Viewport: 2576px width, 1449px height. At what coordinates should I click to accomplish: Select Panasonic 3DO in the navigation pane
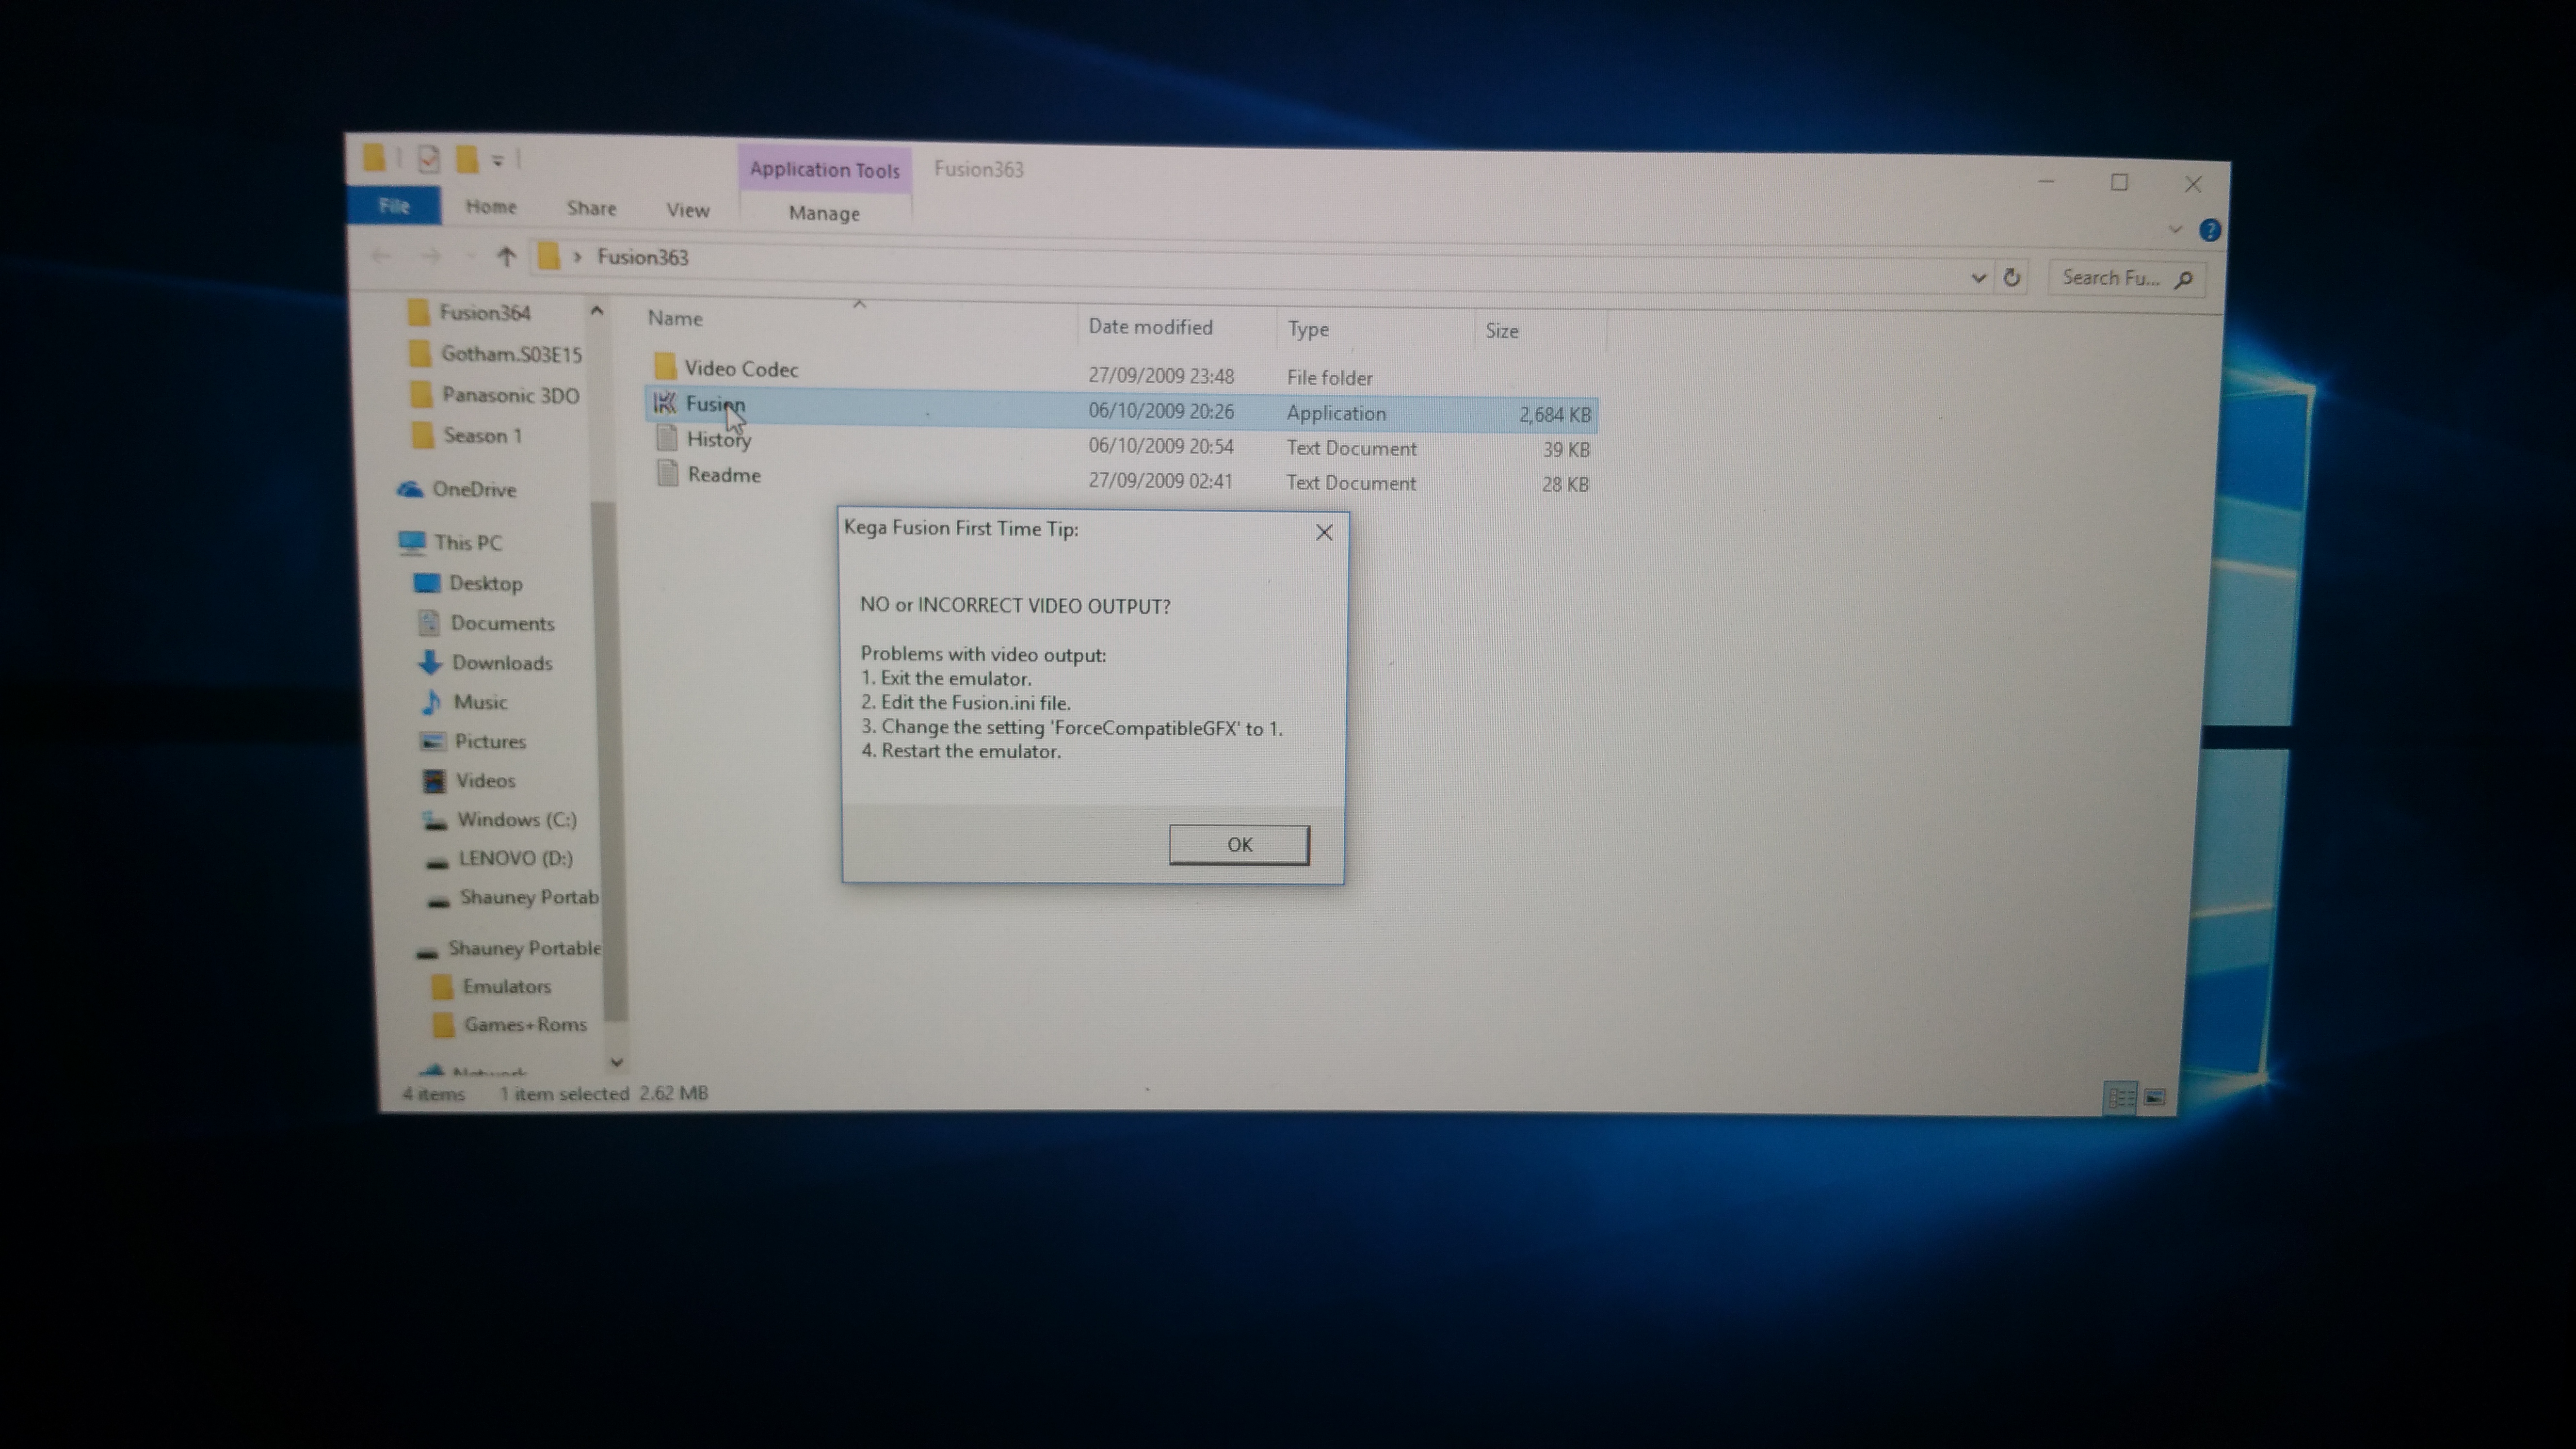click(x=511, y=395)
